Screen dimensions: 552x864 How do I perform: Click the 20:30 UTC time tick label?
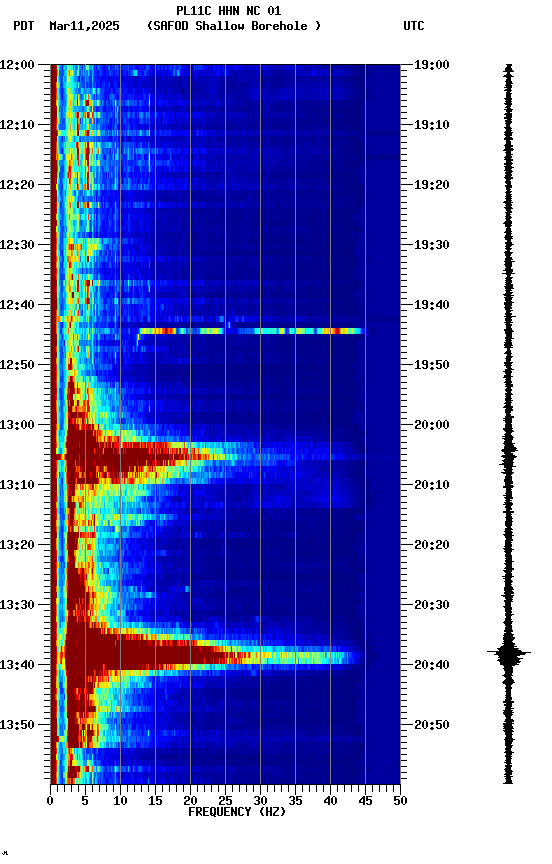[x=432, y=605]
